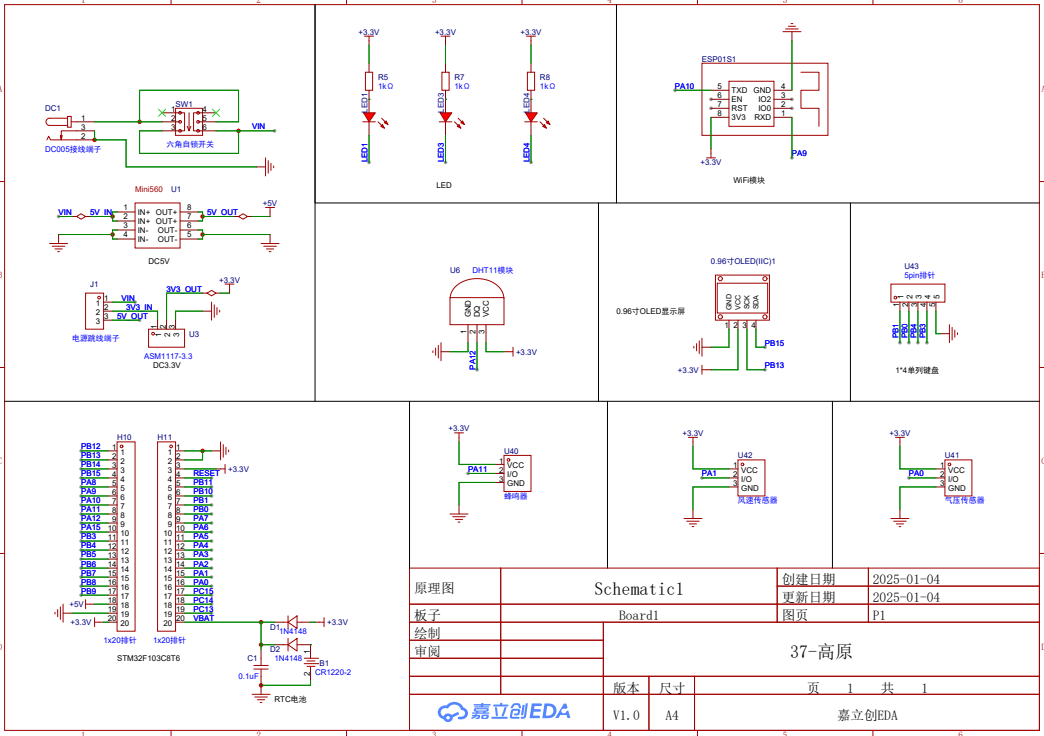
Task: Select the PA11 net label at the buzzer
Action: click(477, 469)
